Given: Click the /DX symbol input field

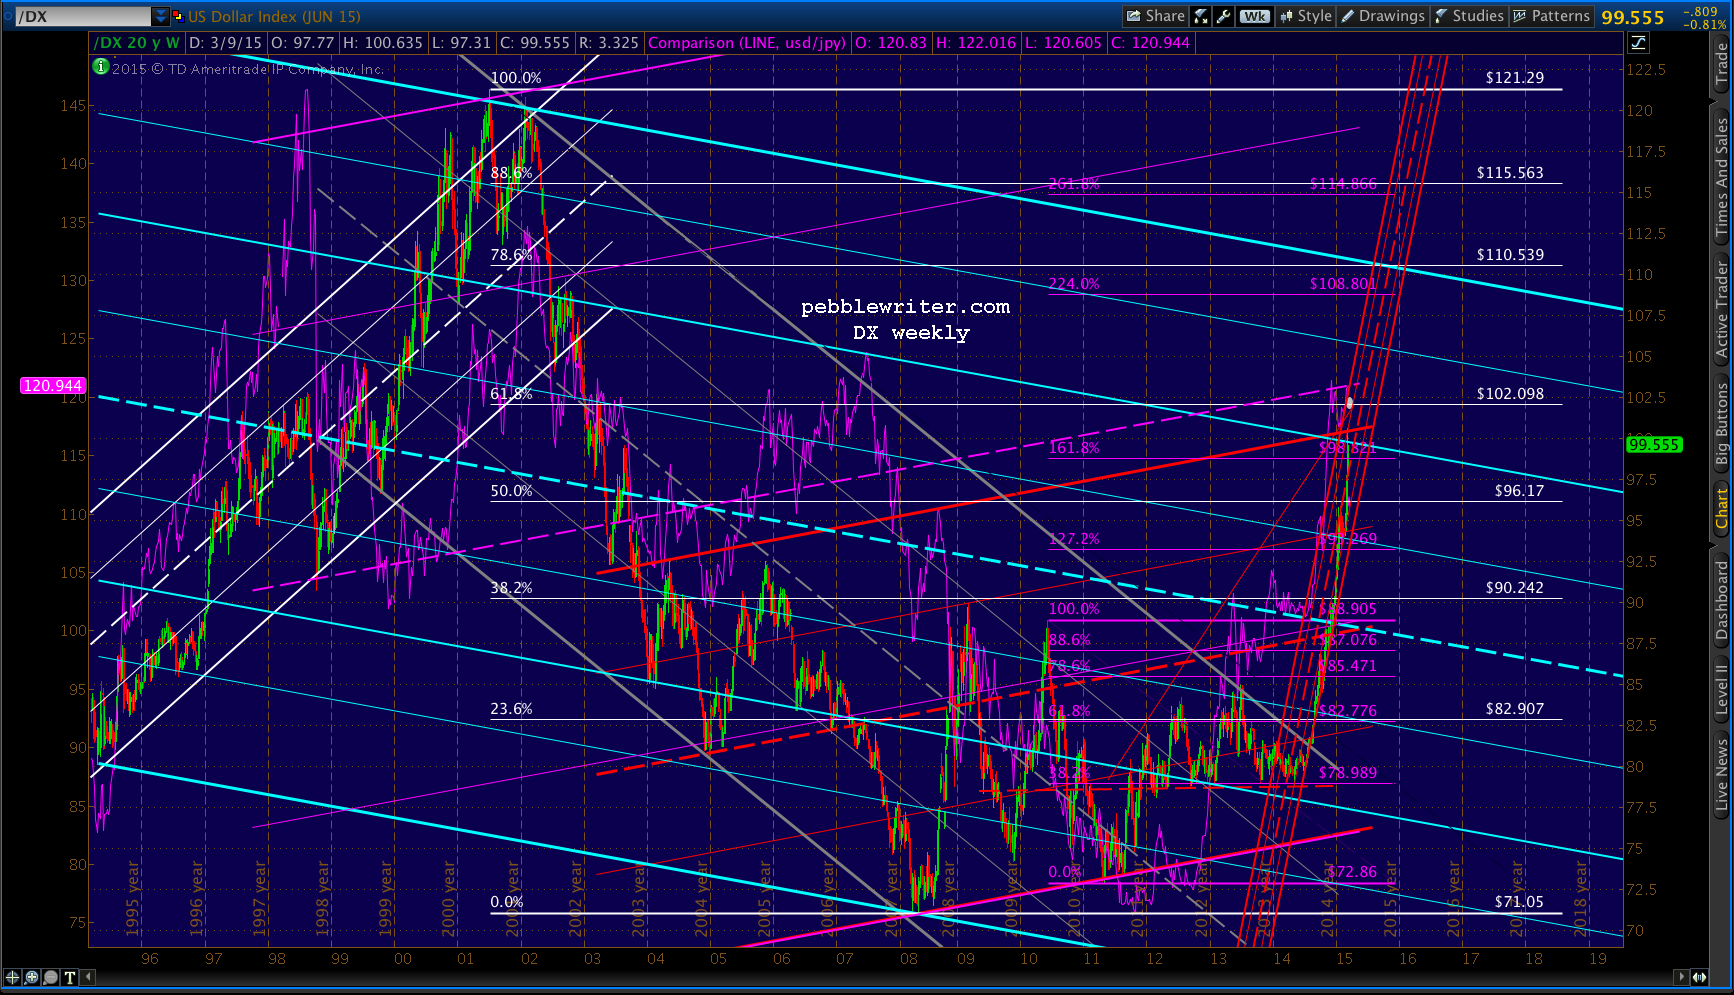Looking at the screenshot, I should [x=84, y=16].
